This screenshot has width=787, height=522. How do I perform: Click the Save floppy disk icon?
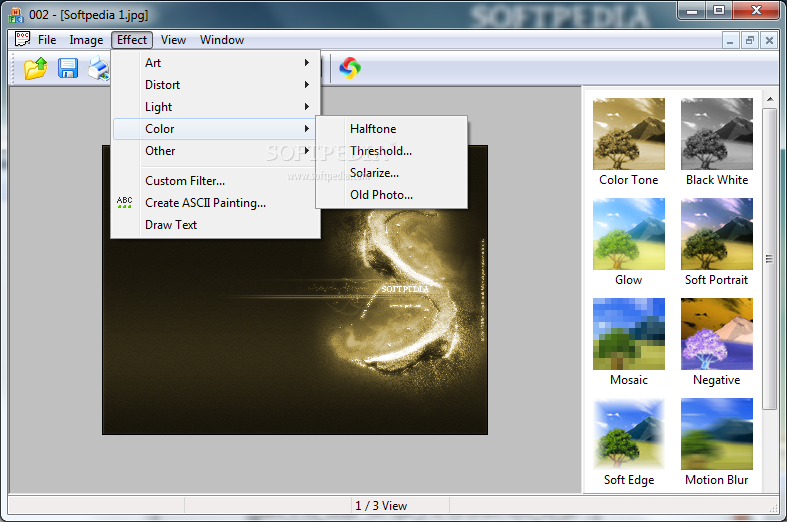[x=68, y=68]
